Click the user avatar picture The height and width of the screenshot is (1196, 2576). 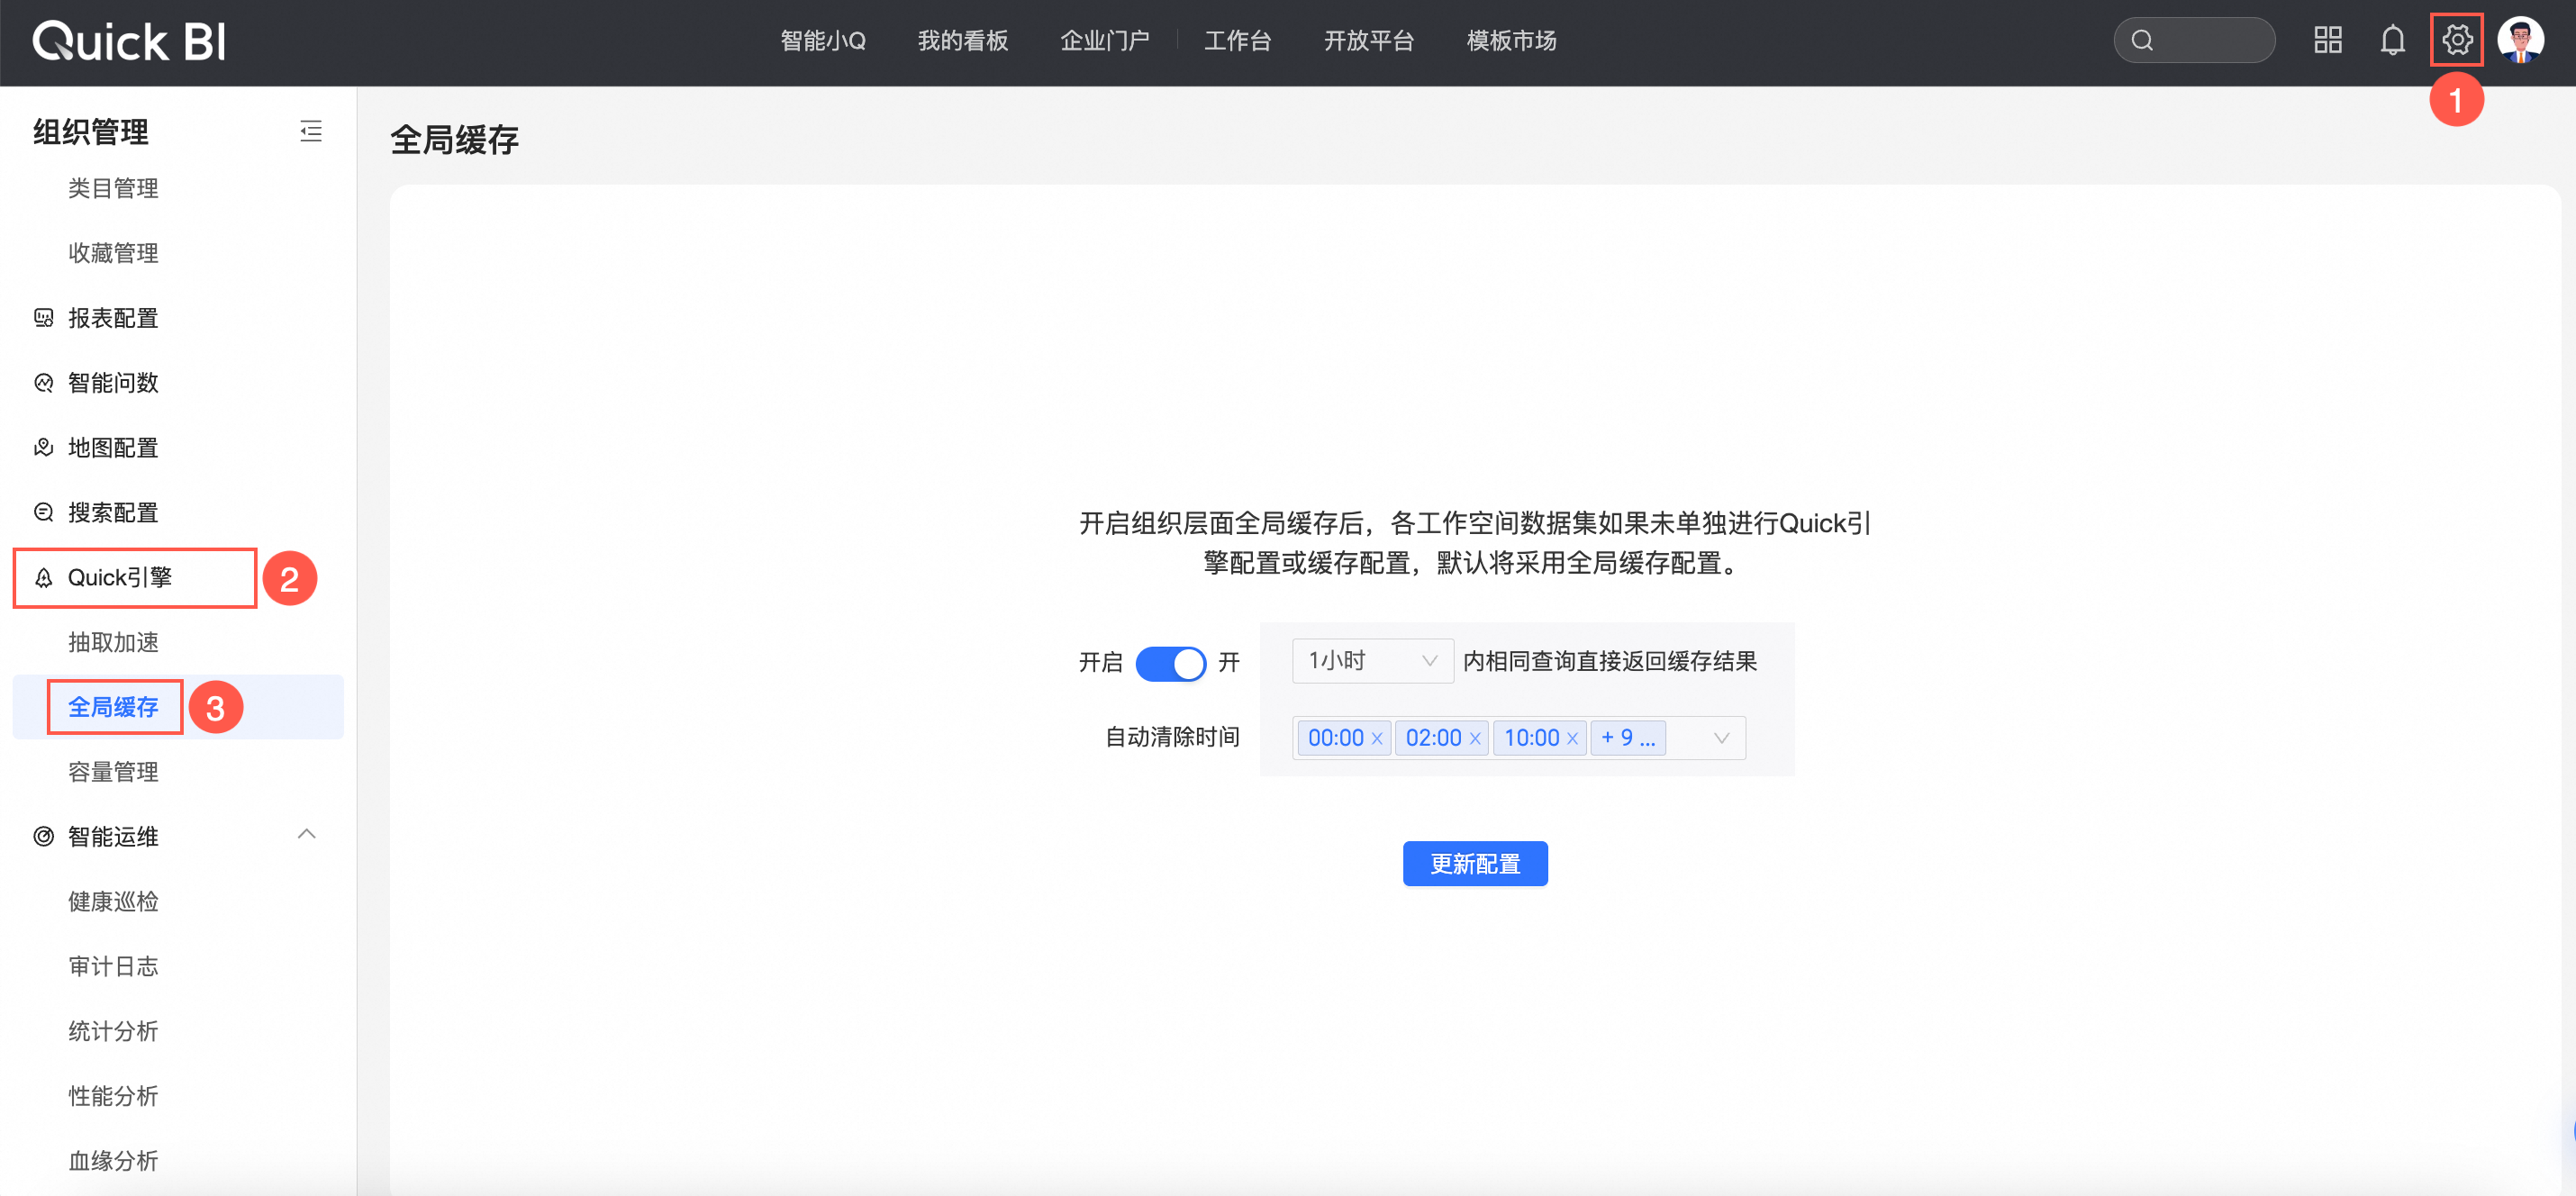[2519, 41]
